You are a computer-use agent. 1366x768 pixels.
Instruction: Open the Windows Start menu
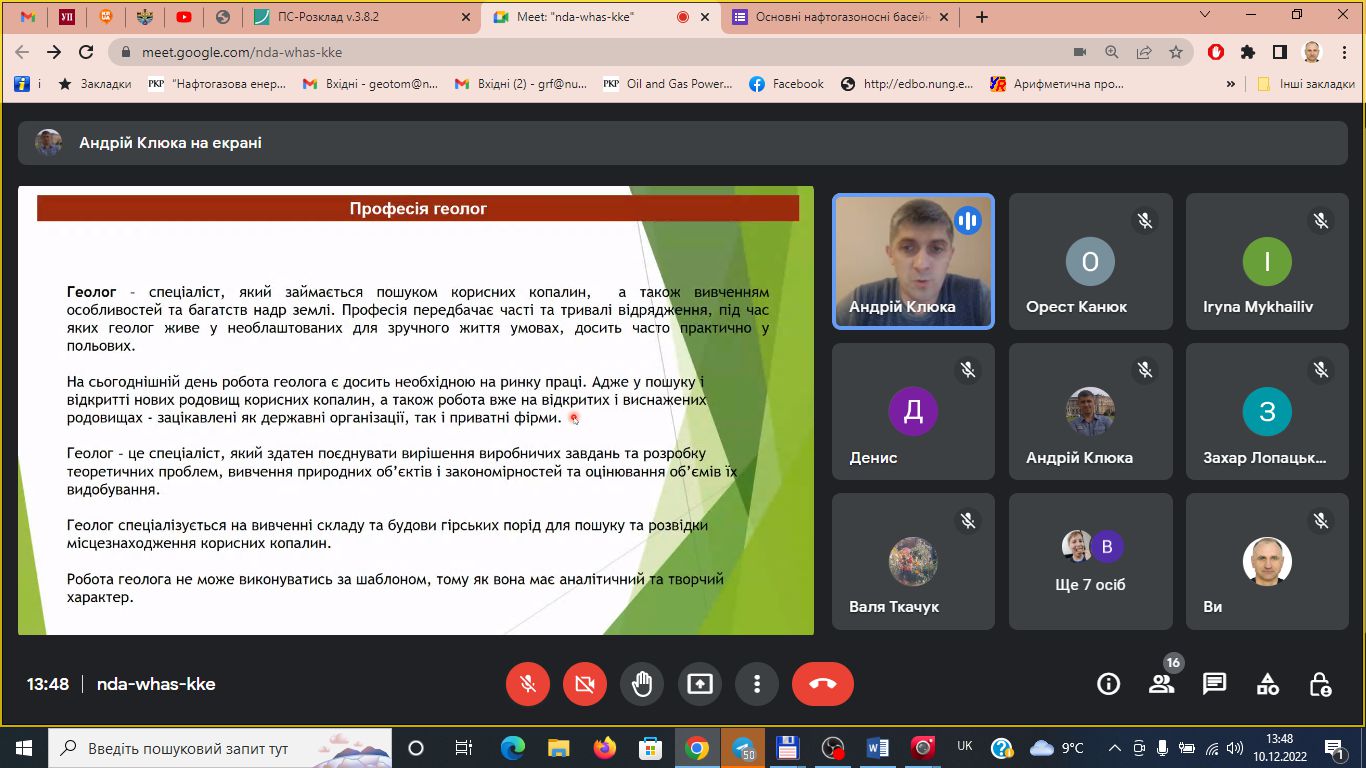pos(24,748)
